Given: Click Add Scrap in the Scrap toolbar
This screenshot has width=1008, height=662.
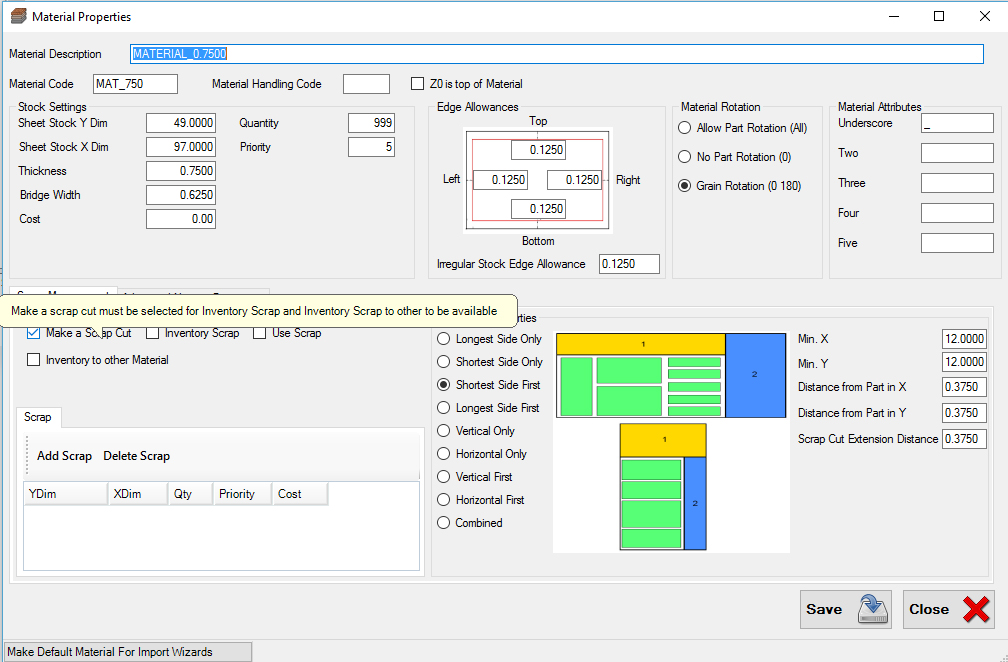Looking at the screenshot, I should point(62,455).
